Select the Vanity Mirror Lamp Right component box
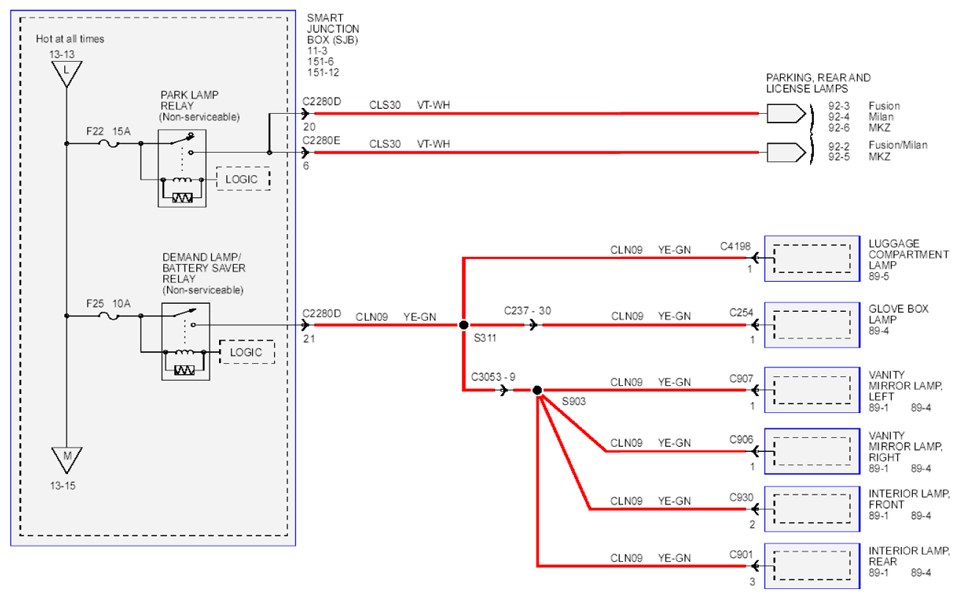 [812, 452]
